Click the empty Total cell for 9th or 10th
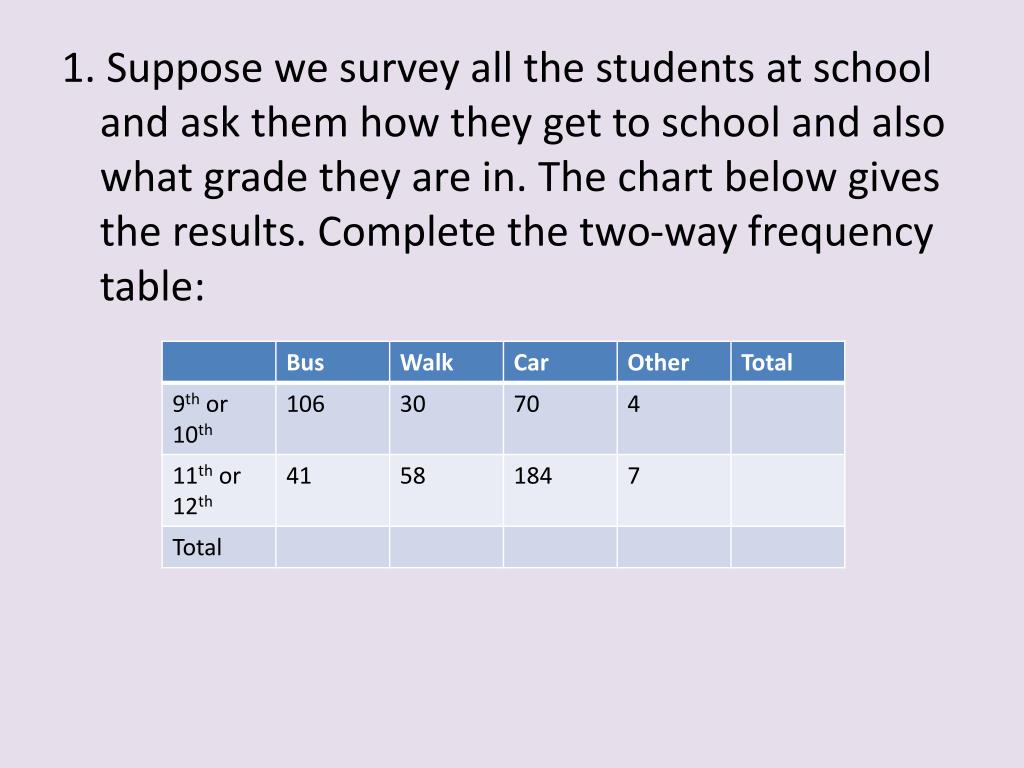The width and height of the screenshot is (1024, 768). tap(787, 419)
